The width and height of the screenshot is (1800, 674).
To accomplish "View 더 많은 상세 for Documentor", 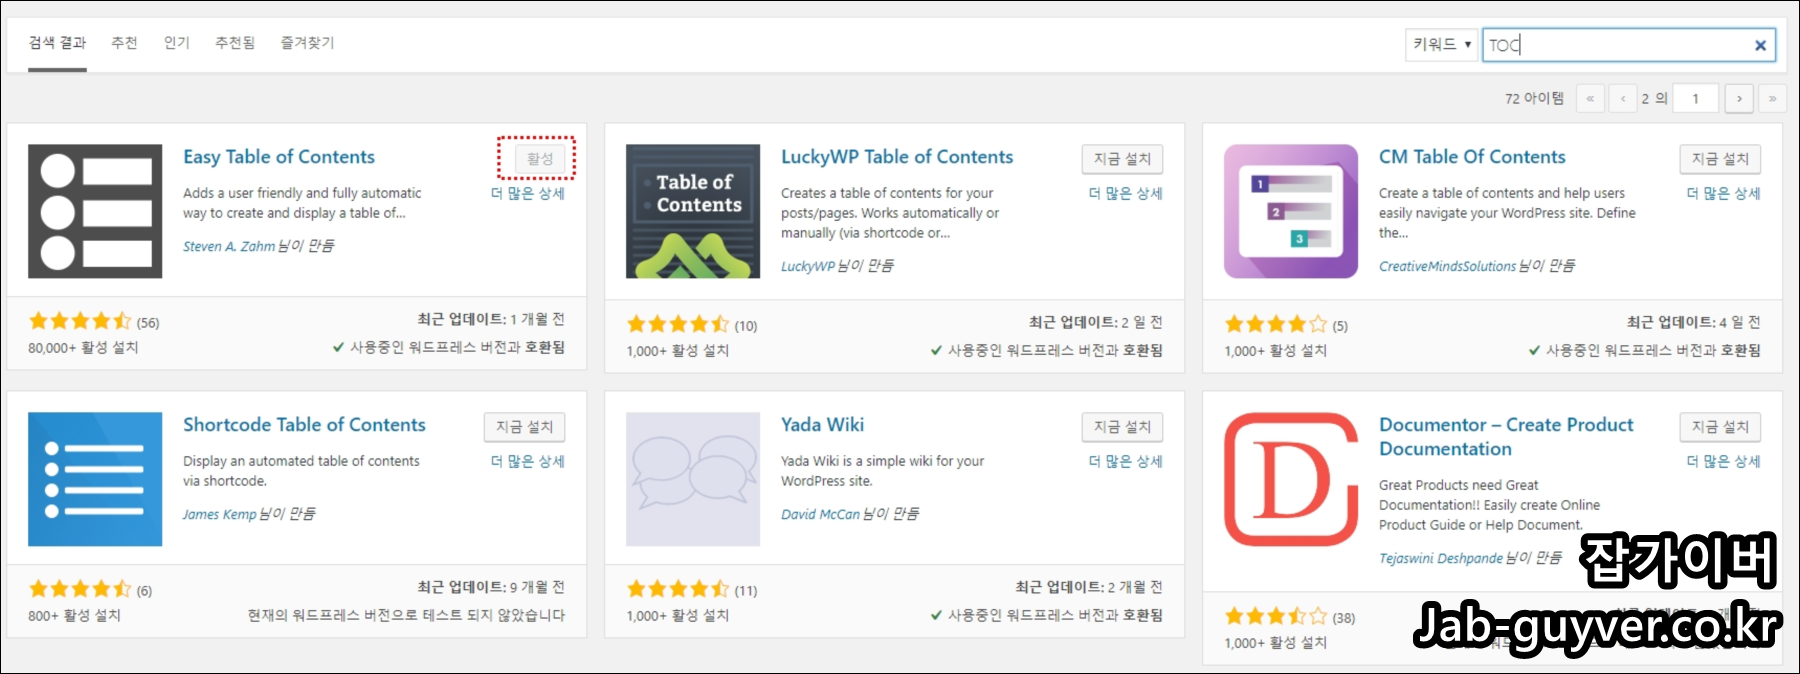I will pyautogui.click(x=1724, y=461).
